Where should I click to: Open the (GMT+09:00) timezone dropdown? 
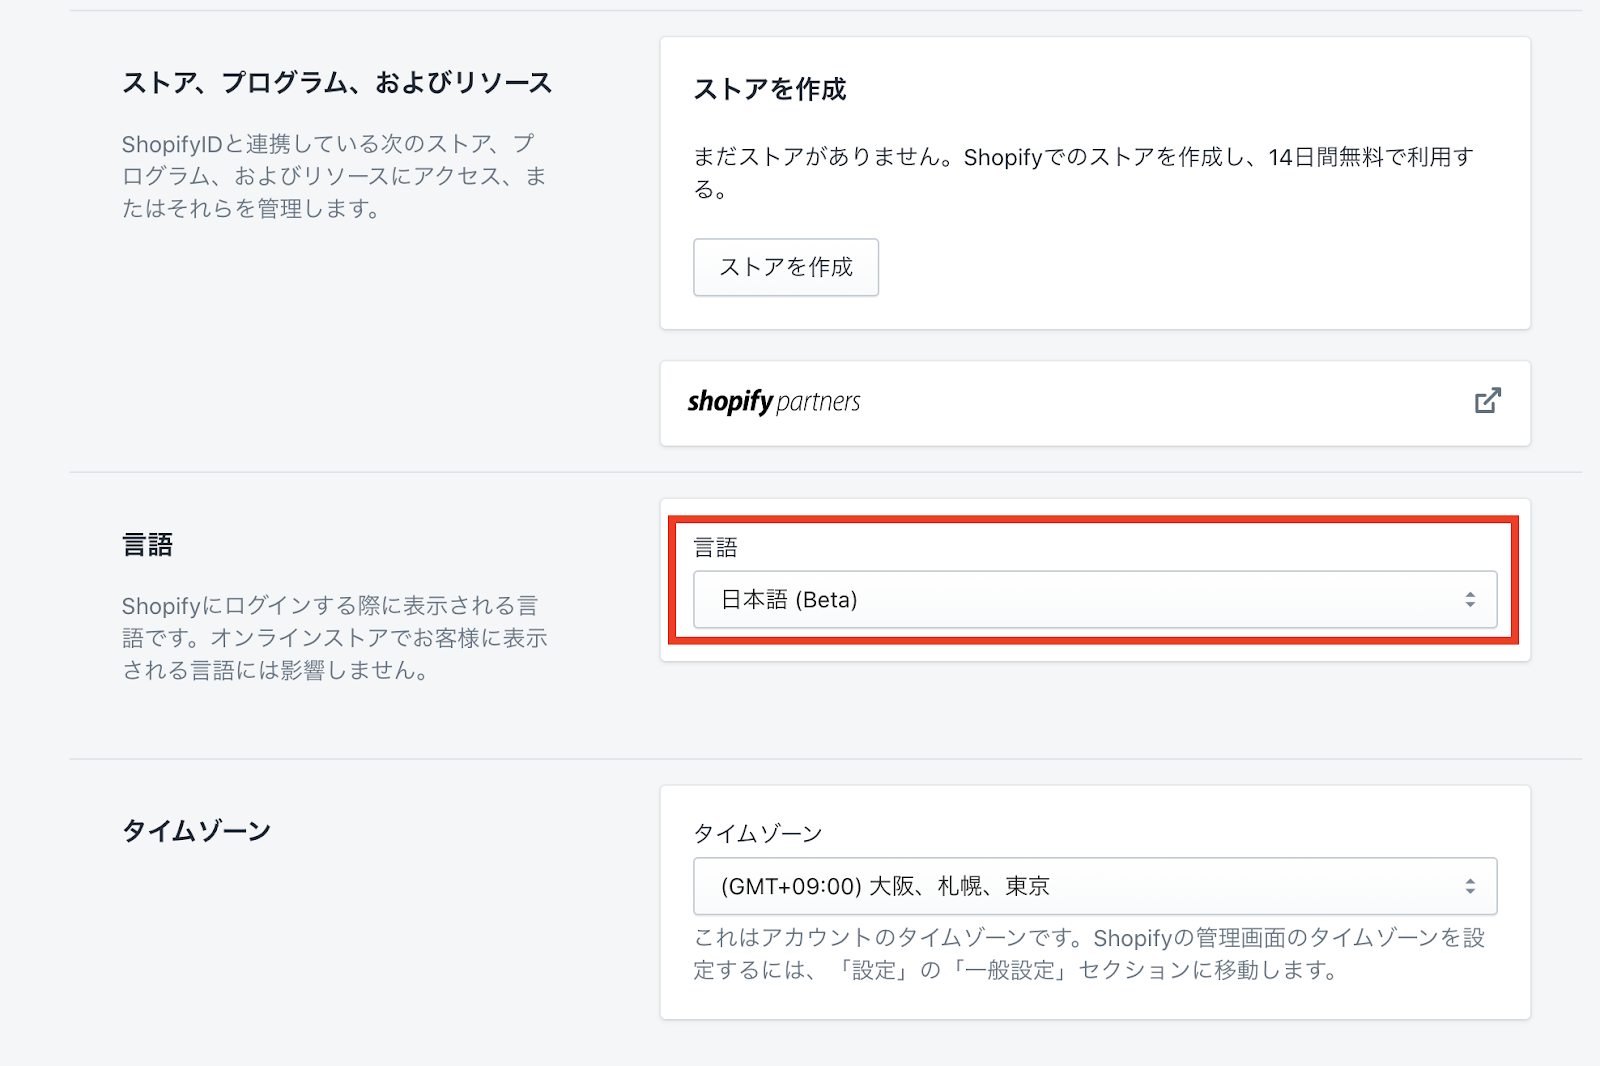coord(1094,886)
